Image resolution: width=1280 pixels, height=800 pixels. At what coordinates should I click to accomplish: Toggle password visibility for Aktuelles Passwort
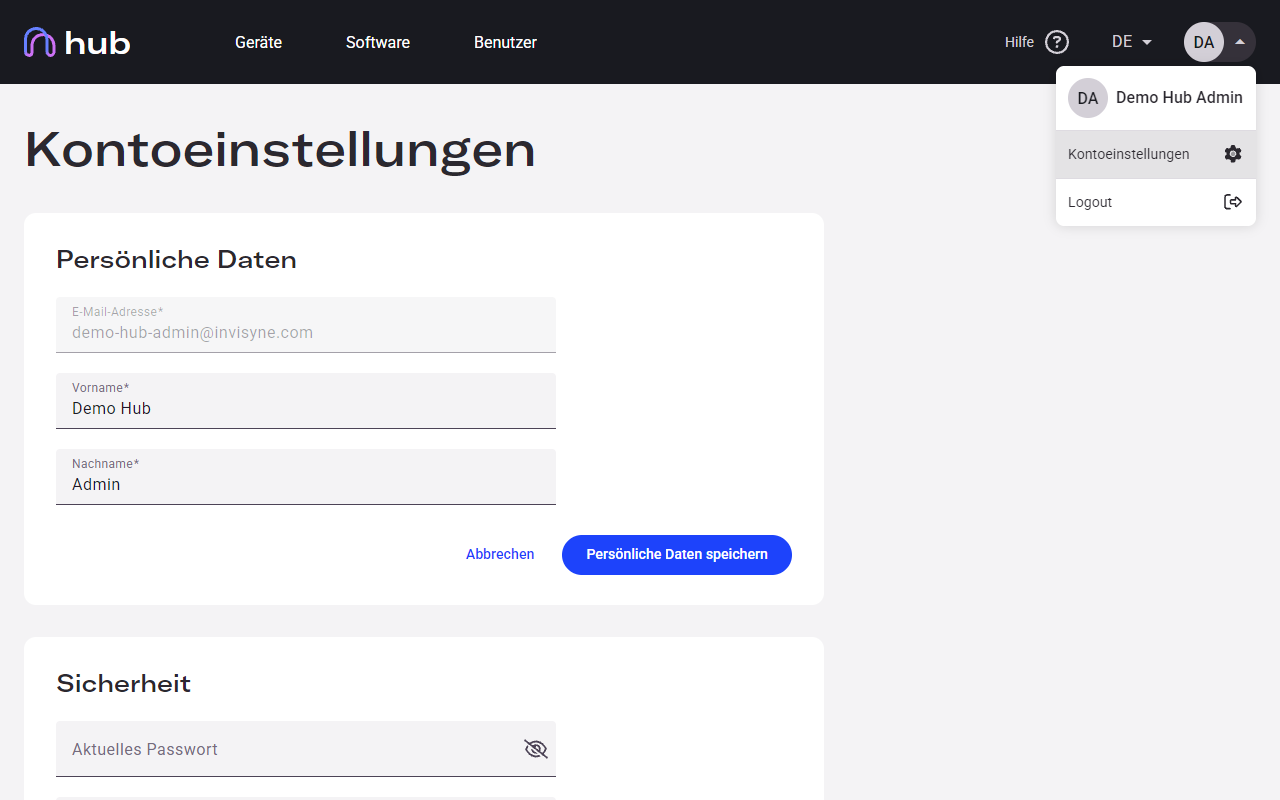coord(536,749)
